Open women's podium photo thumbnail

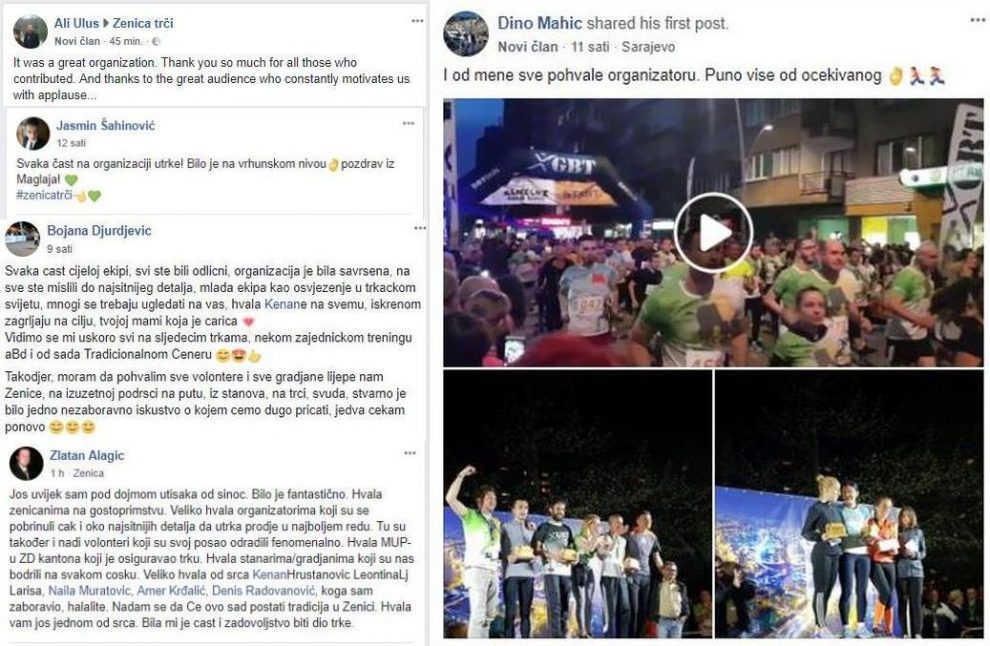[x=849, y=504]
